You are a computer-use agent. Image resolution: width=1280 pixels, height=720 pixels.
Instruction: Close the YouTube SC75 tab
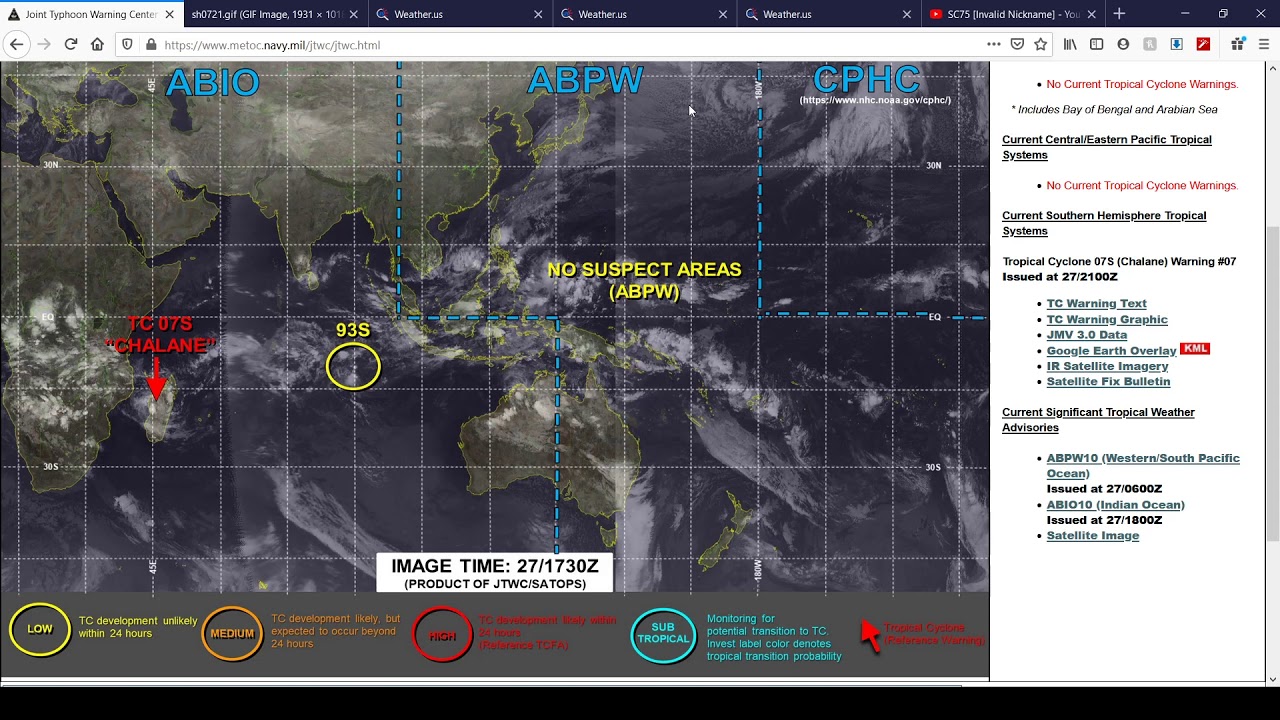click(x=1091, y=14)
